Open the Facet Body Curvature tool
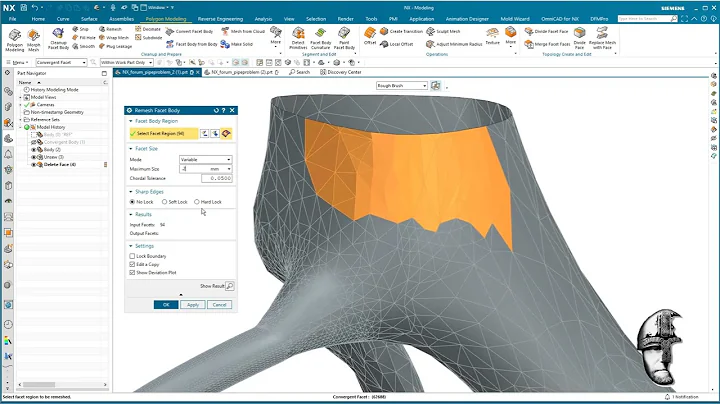Image resolution: width=720 pixels, height=404 pixels. [320, 38]
